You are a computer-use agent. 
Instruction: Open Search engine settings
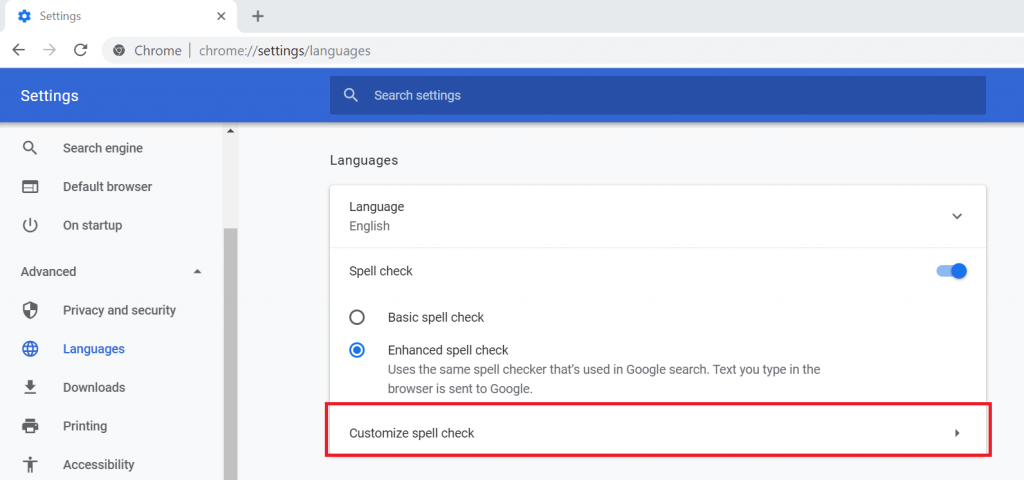click(x=103, y=148)
